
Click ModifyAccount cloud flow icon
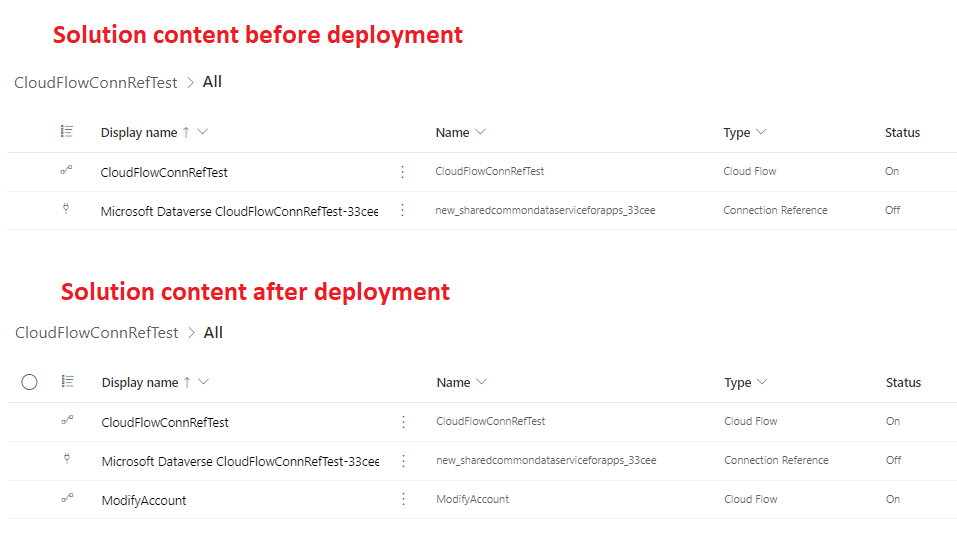67,499
